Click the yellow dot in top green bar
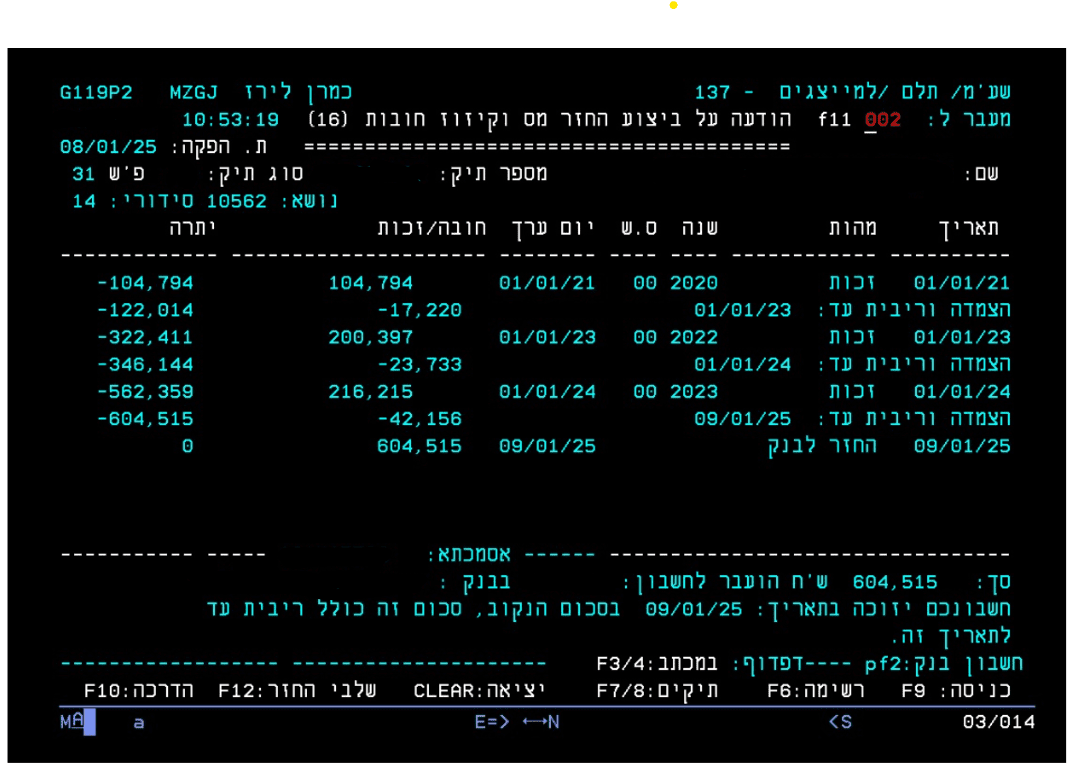1072x764 pixels. point(673,6)
